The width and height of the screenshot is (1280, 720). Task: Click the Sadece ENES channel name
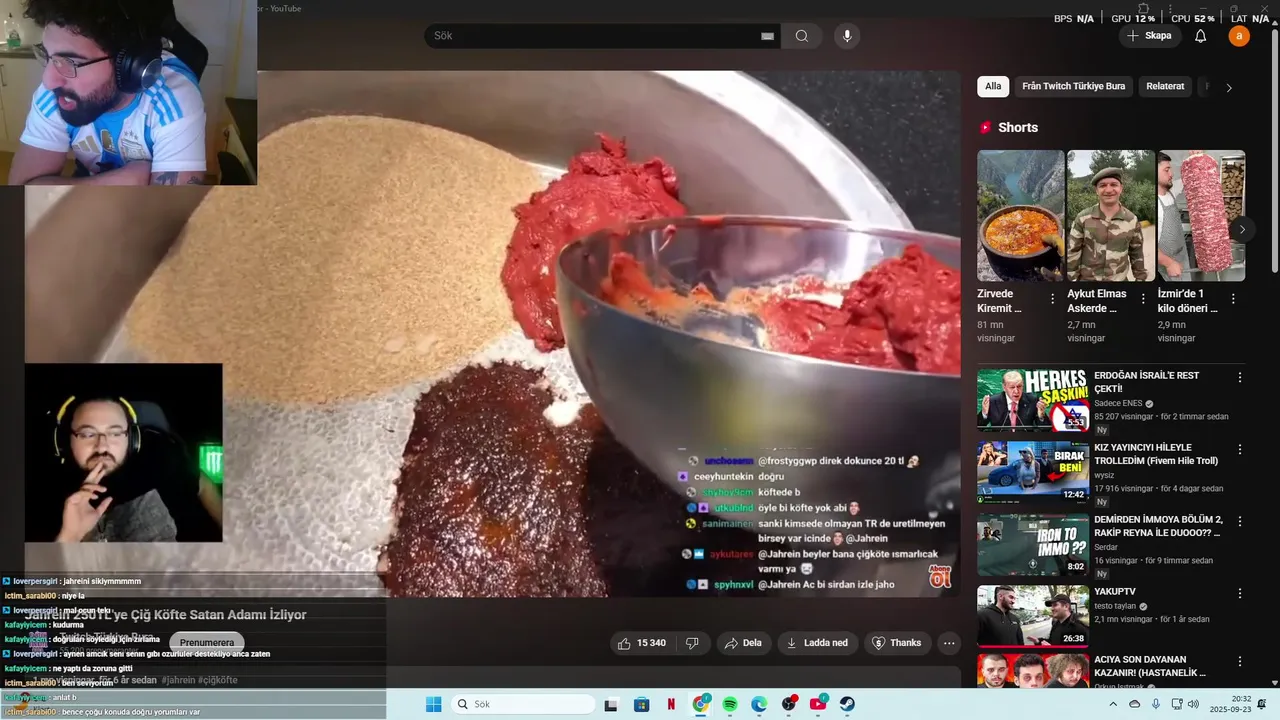click(x=1118, y=403)
